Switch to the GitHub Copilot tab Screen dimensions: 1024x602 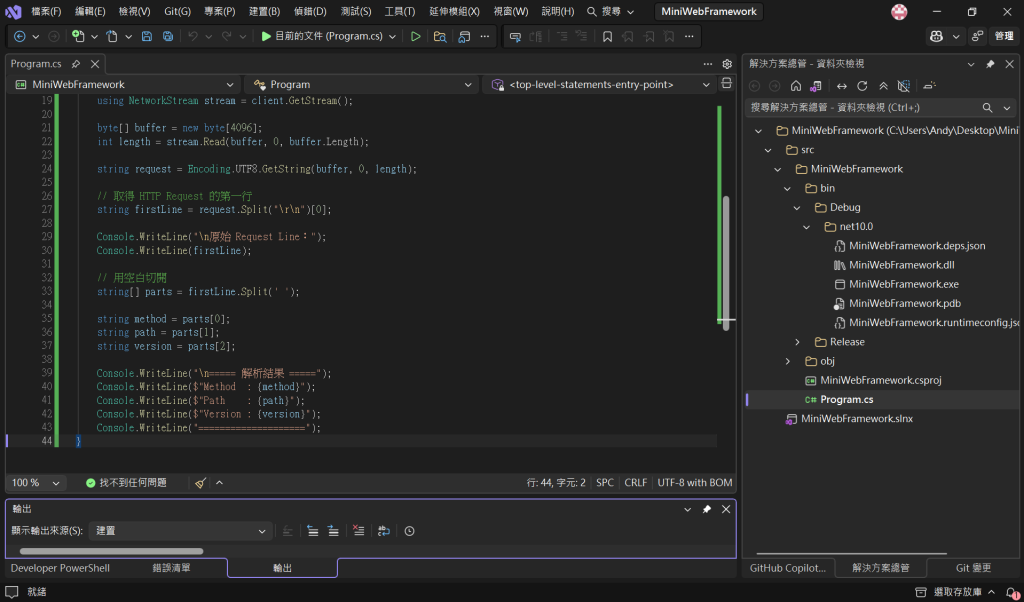tap(788, 568)
